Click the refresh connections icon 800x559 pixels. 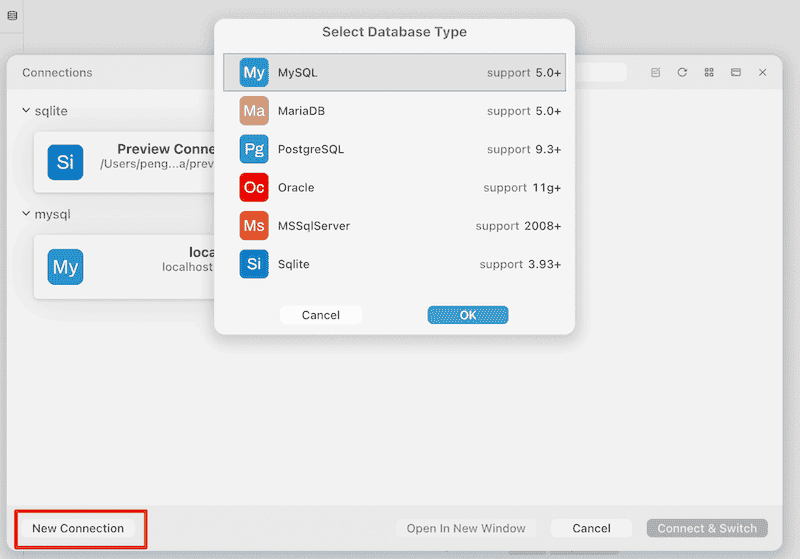click(x=682, y=72)
